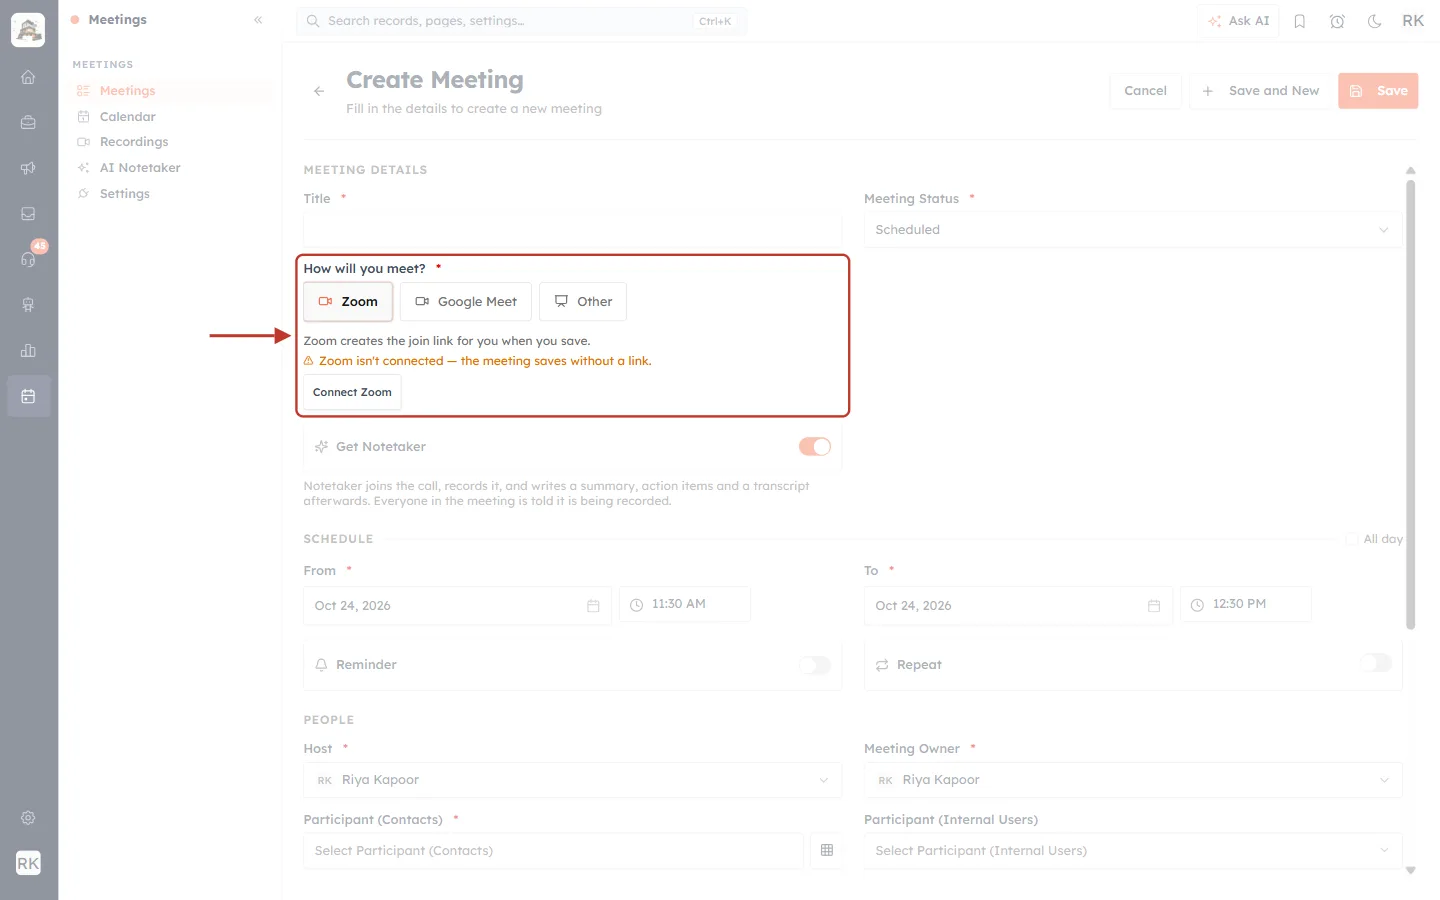Open the headset support icon with badge
This screenshot has width=1440, height=900.
pyautogui.click(x=28, y=259)
